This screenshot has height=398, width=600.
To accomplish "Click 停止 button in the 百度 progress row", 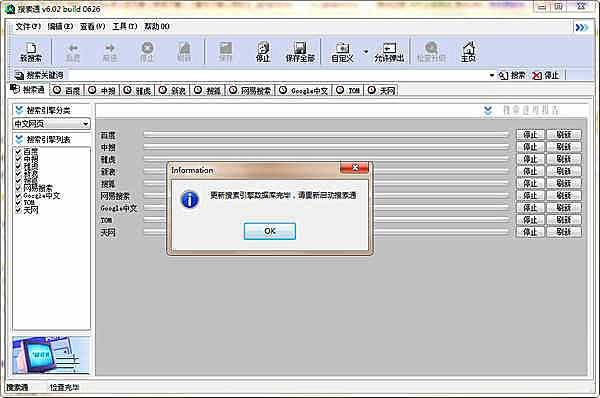I will click(x=530, y=135).
